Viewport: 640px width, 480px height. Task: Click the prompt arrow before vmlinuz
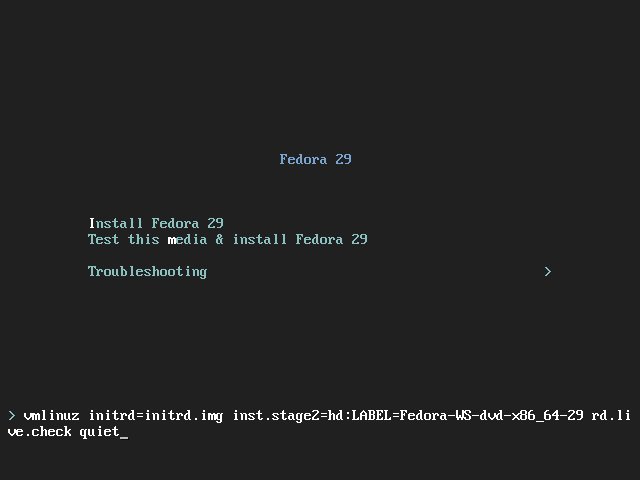12,416
